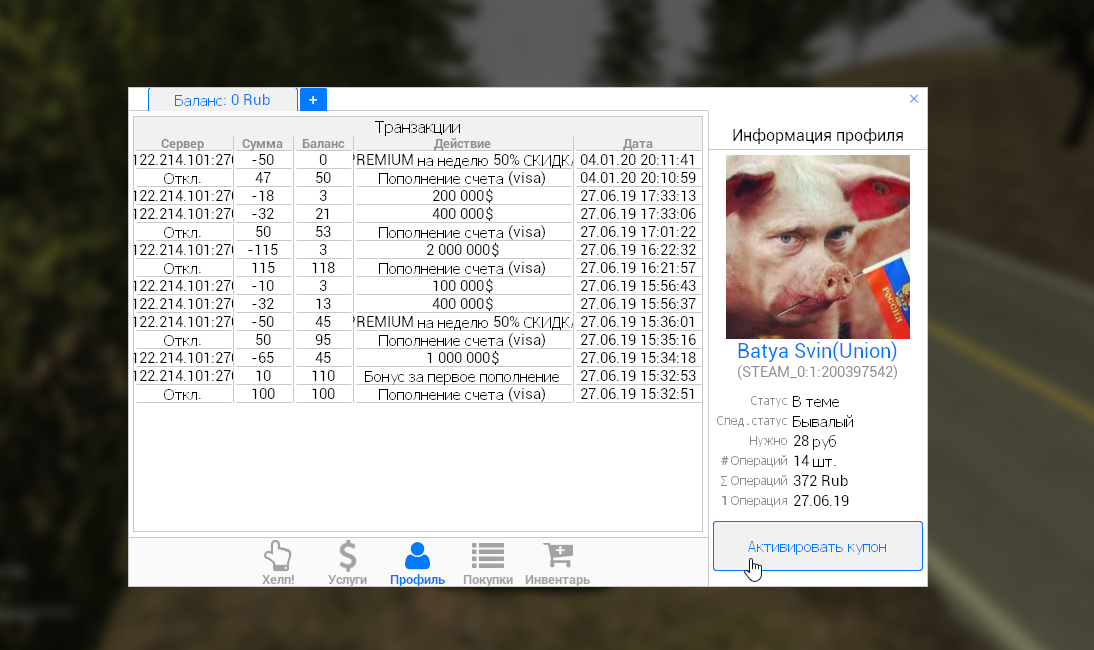This screenshot has height=650, width=1094.
Task: Click the Нужно value 28 руб
Action: (x=814, y=441)
